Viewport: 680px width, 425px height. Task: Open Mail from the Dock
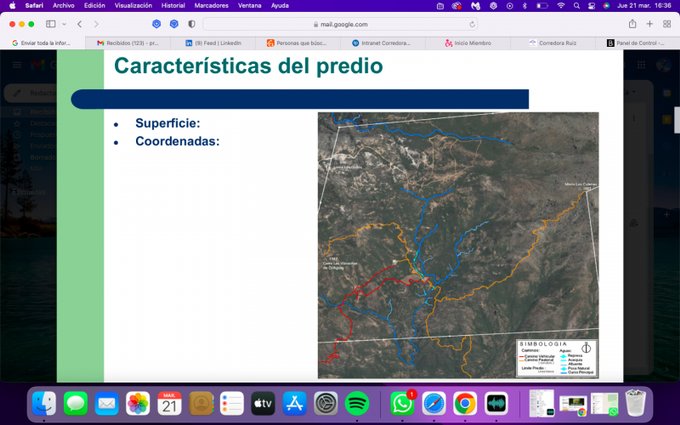pos(107,404)
